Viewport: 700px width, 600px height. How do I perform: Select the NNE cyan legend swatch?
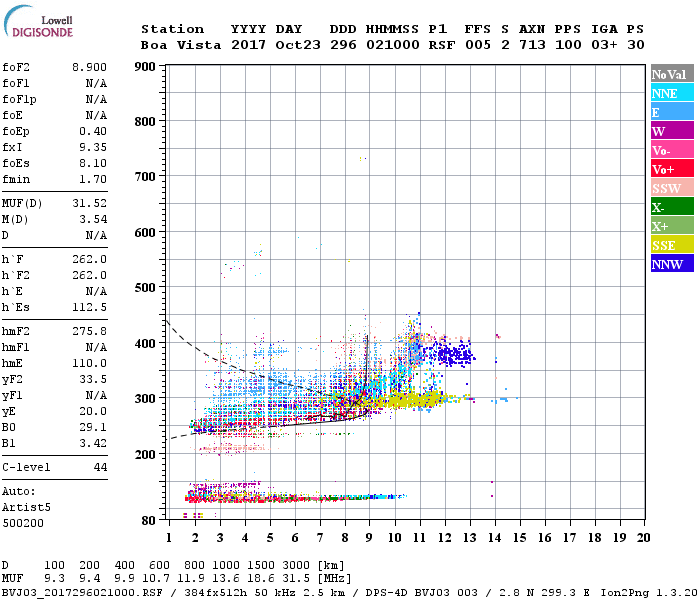(x=672, y=93)
